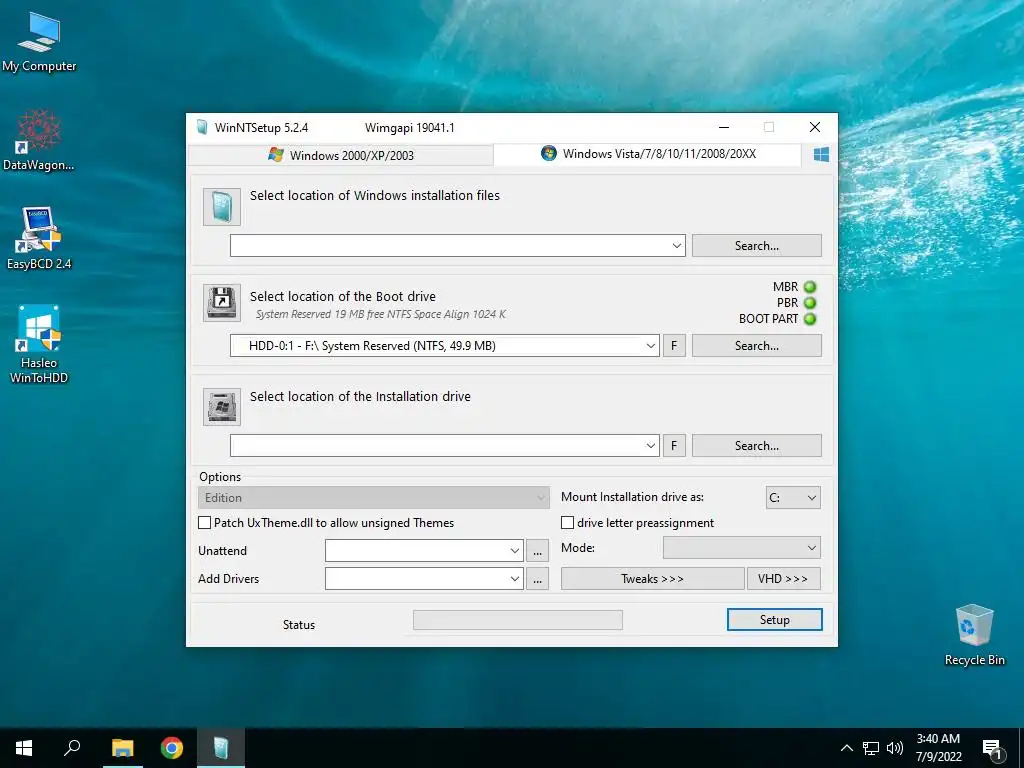The width and height of the screenshot is (1024, 768).
Task: Browse for drivers with ... button
Action: click(x=537, y=579)
